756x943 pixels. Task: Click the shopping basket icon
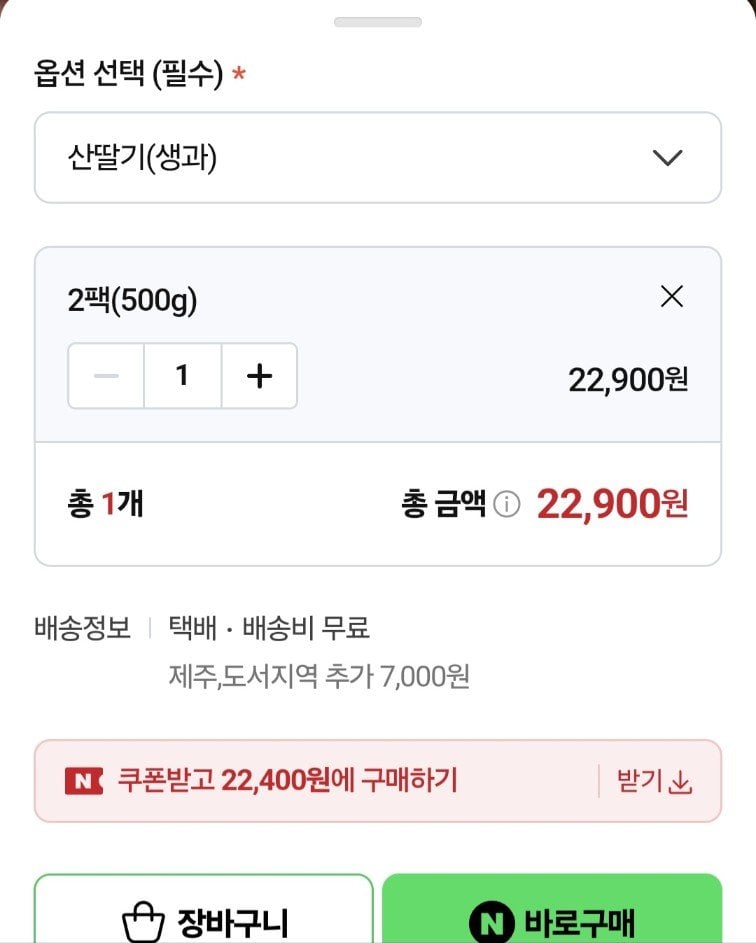tap(142, 921)
